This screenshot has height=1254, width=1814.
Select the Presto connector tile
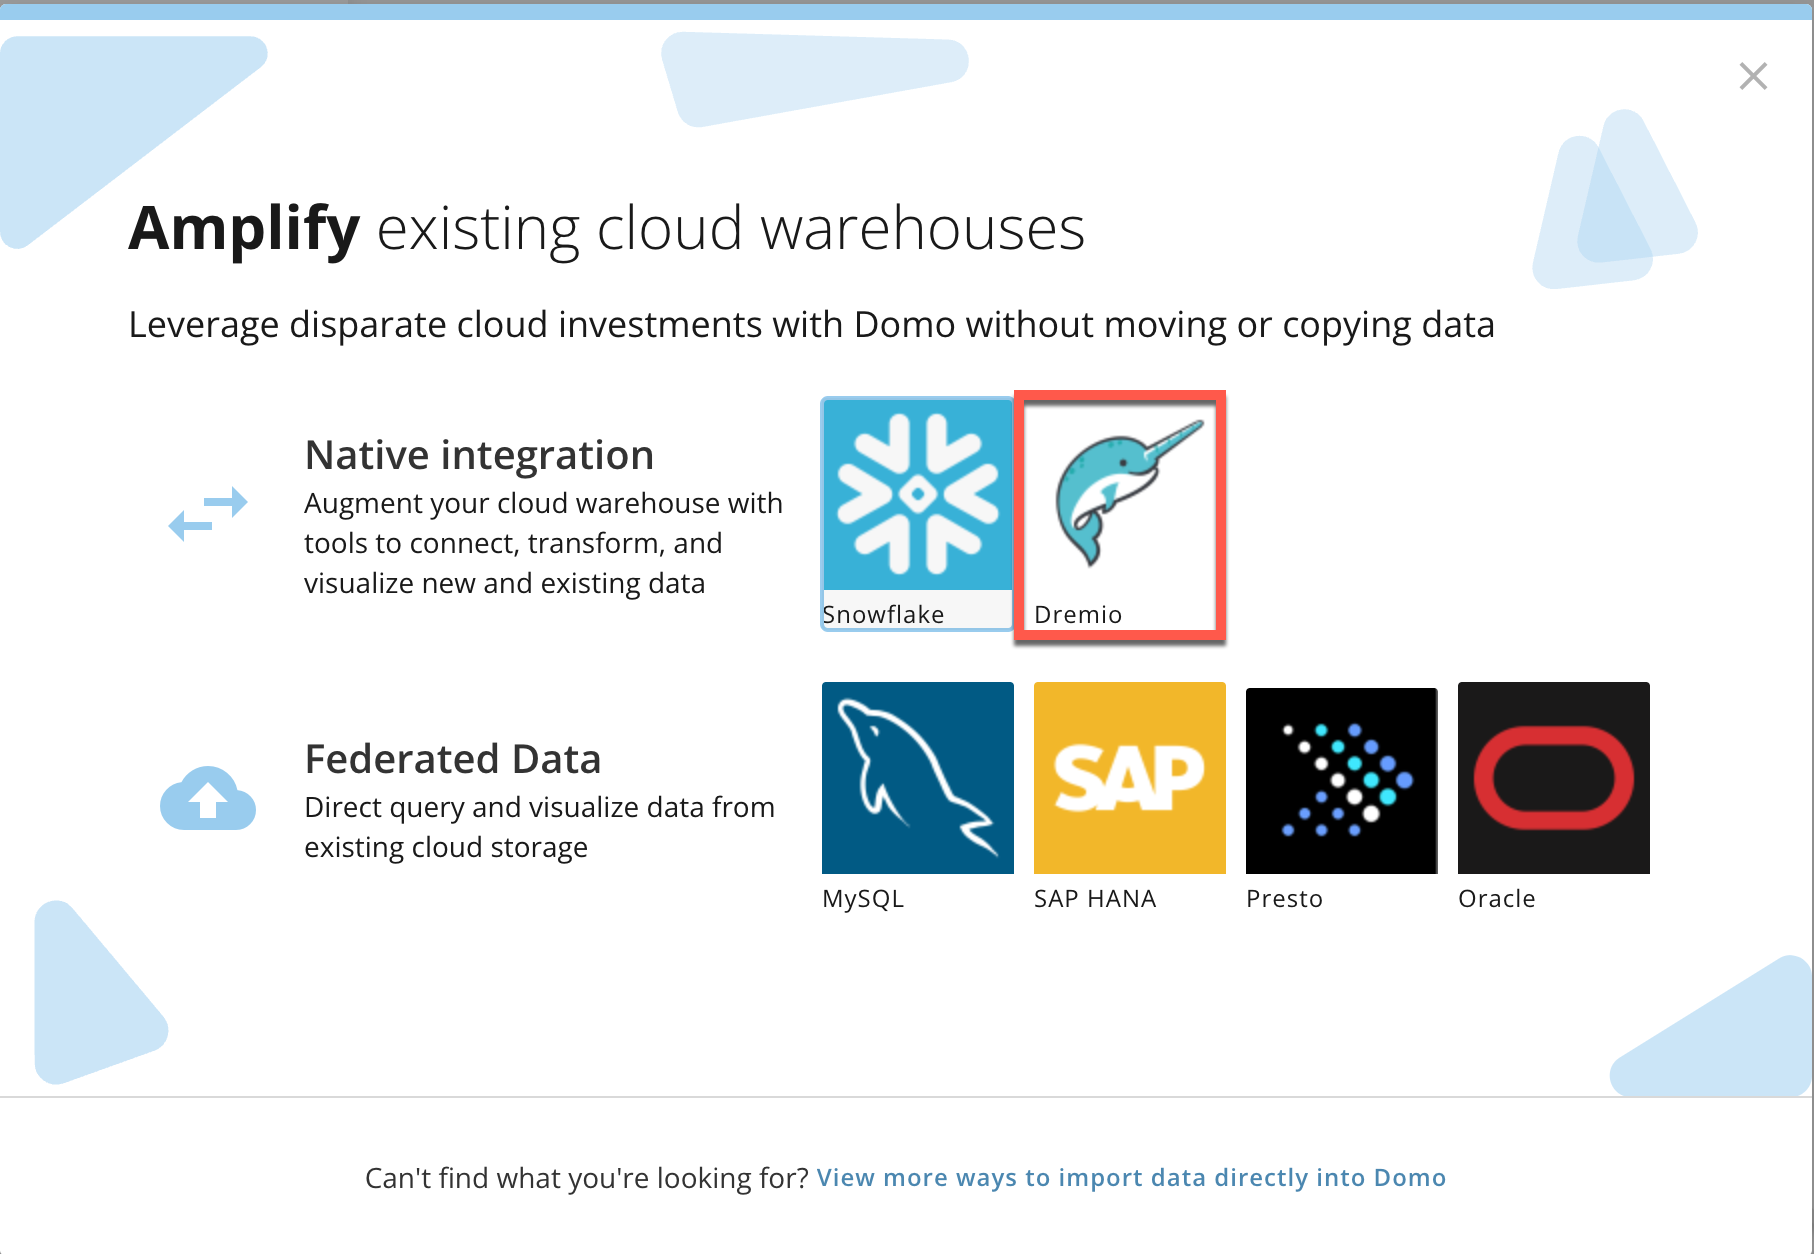point(1341,777)
